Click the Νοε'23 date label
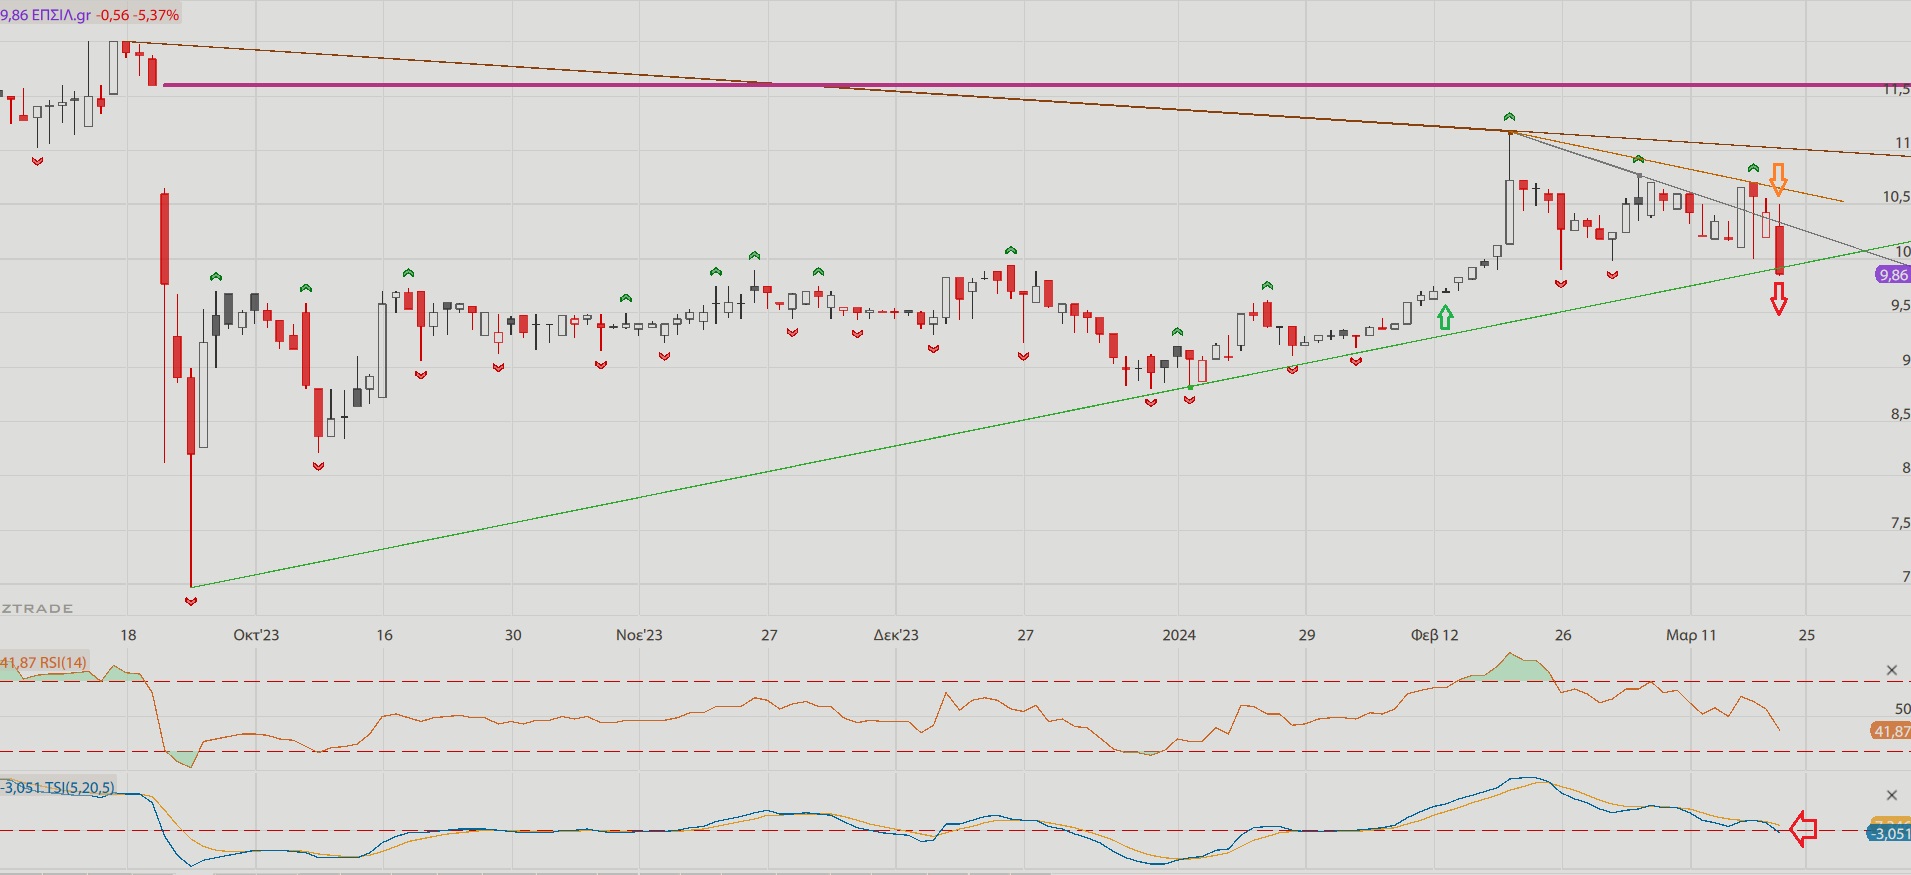This screenshot has width=1911, height=875. tap(639, 635)
